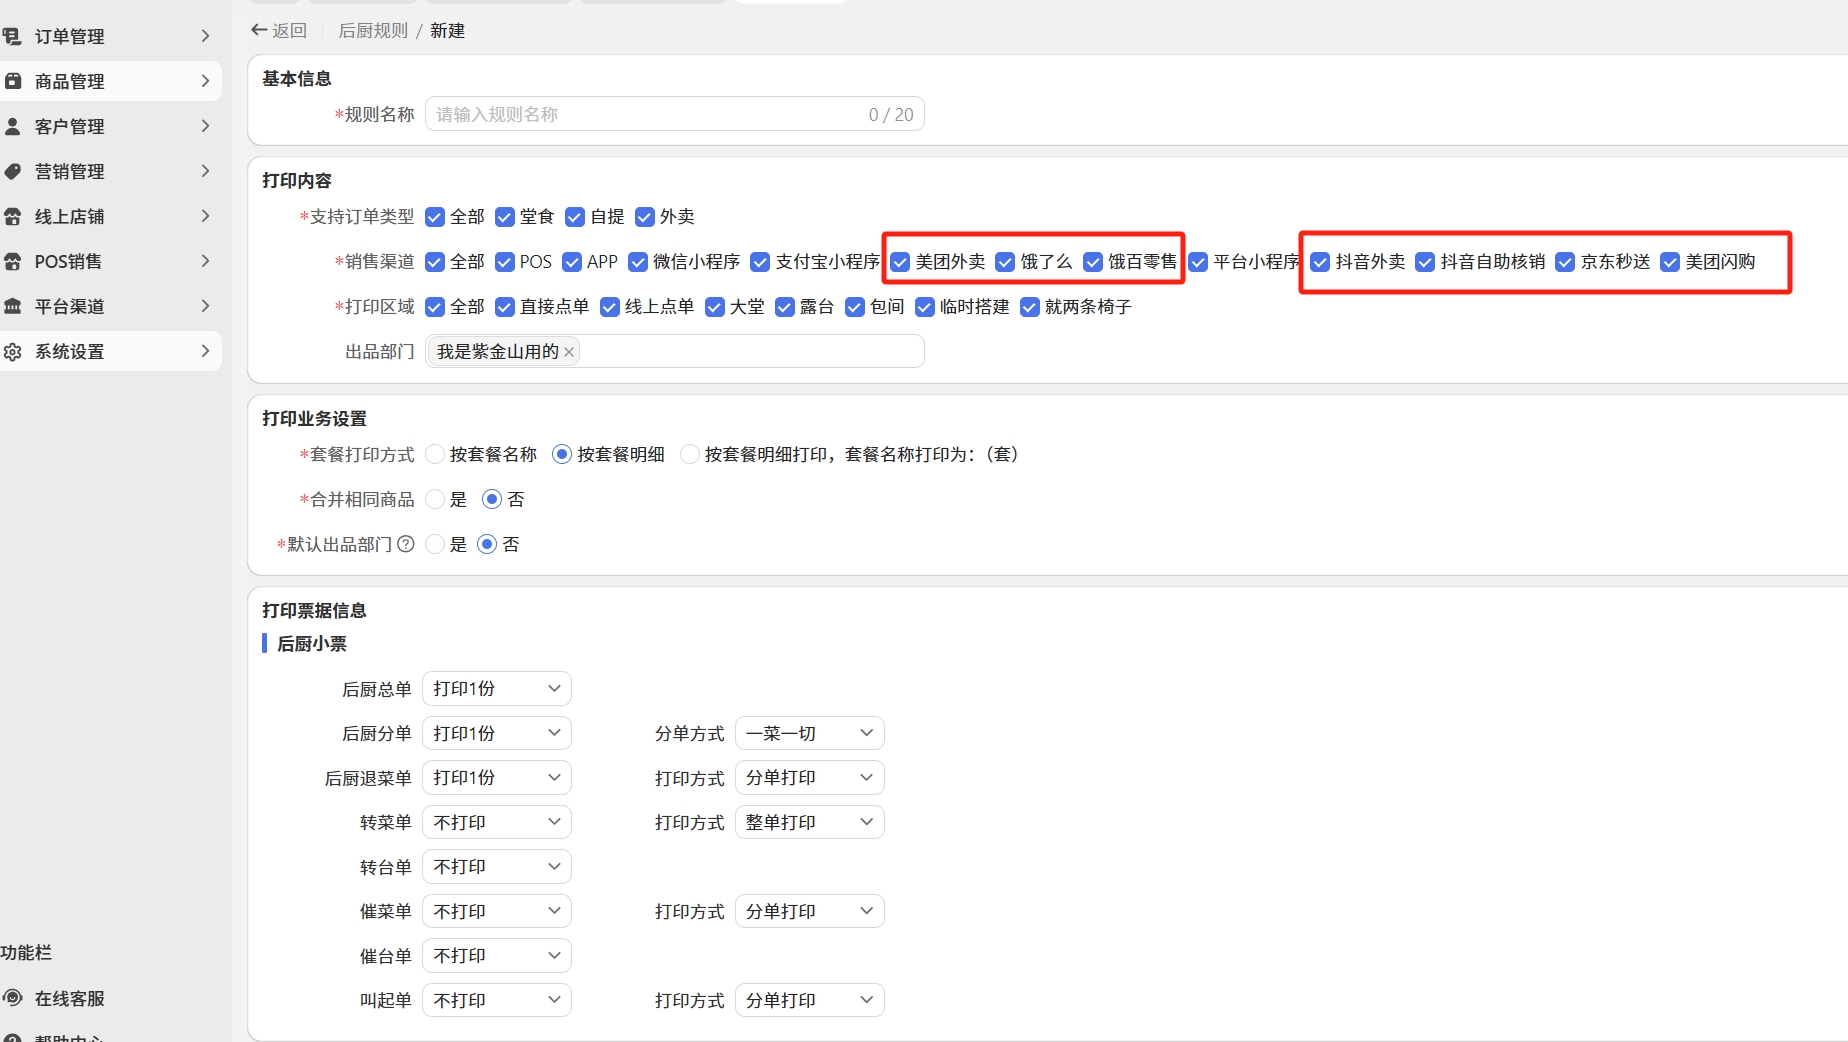Expand the 客户管理 menu chevron
The height and width of the screenshot is (1042, 1848).
tap(205, 126)
